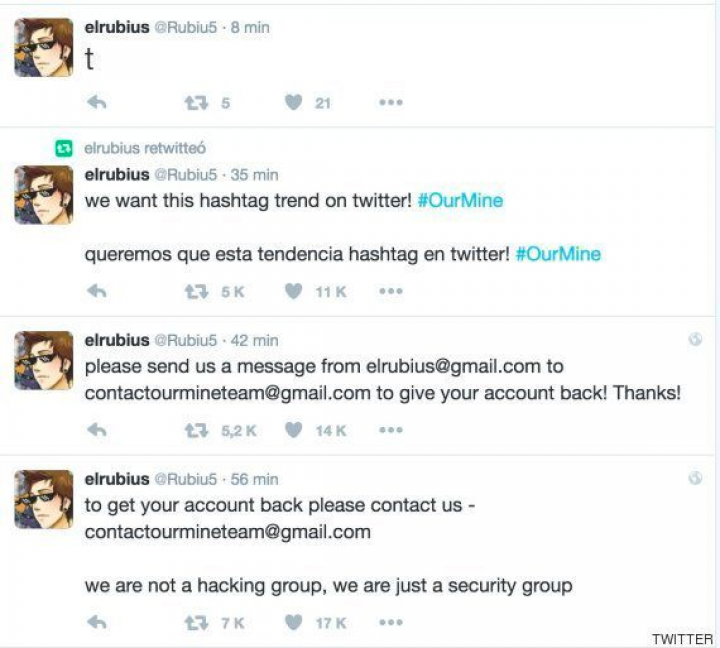This screenshot has width=720, height=648.
Task: Retweet the tweet with 7 K retweets
Action: [x=194, y=622]
